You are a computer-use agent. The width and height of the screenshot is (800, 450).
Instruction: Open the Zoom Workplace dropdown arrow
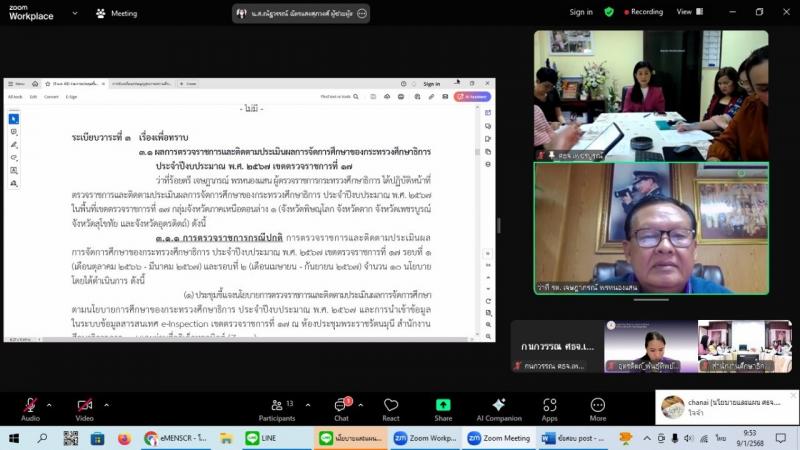[75, 13]
